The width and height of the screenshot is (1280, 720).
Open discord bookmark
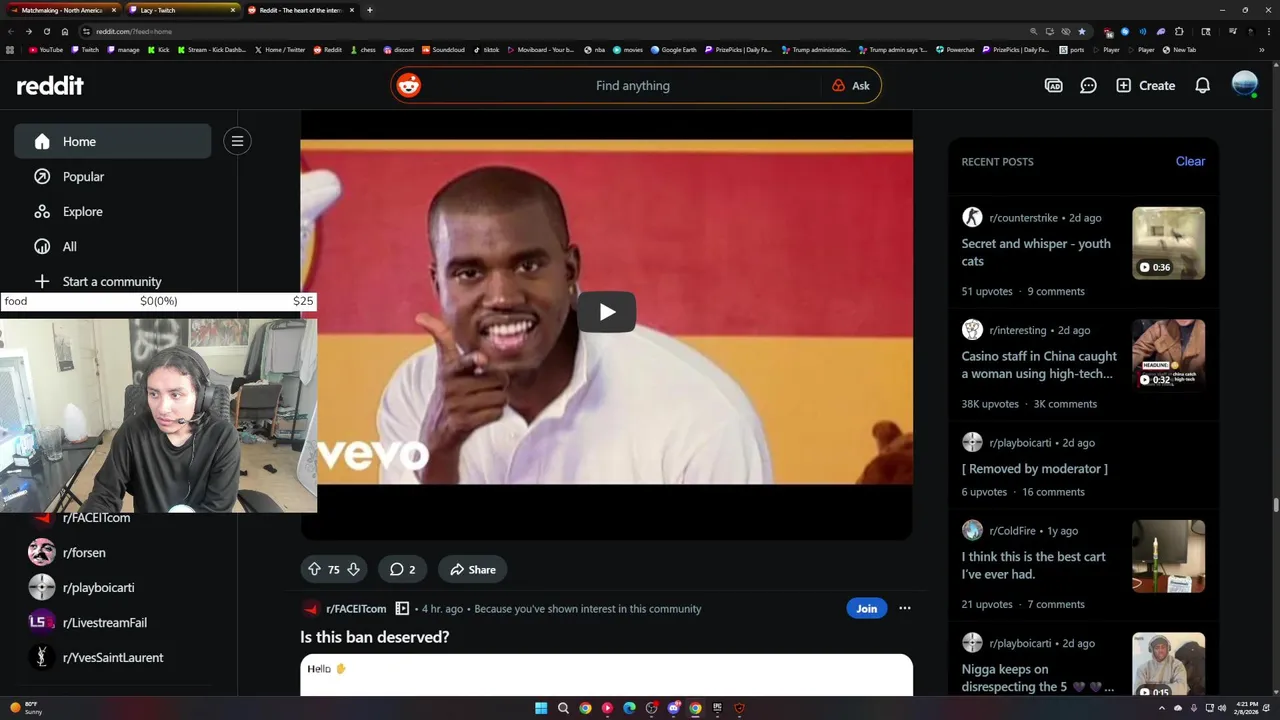pos(398,49)
